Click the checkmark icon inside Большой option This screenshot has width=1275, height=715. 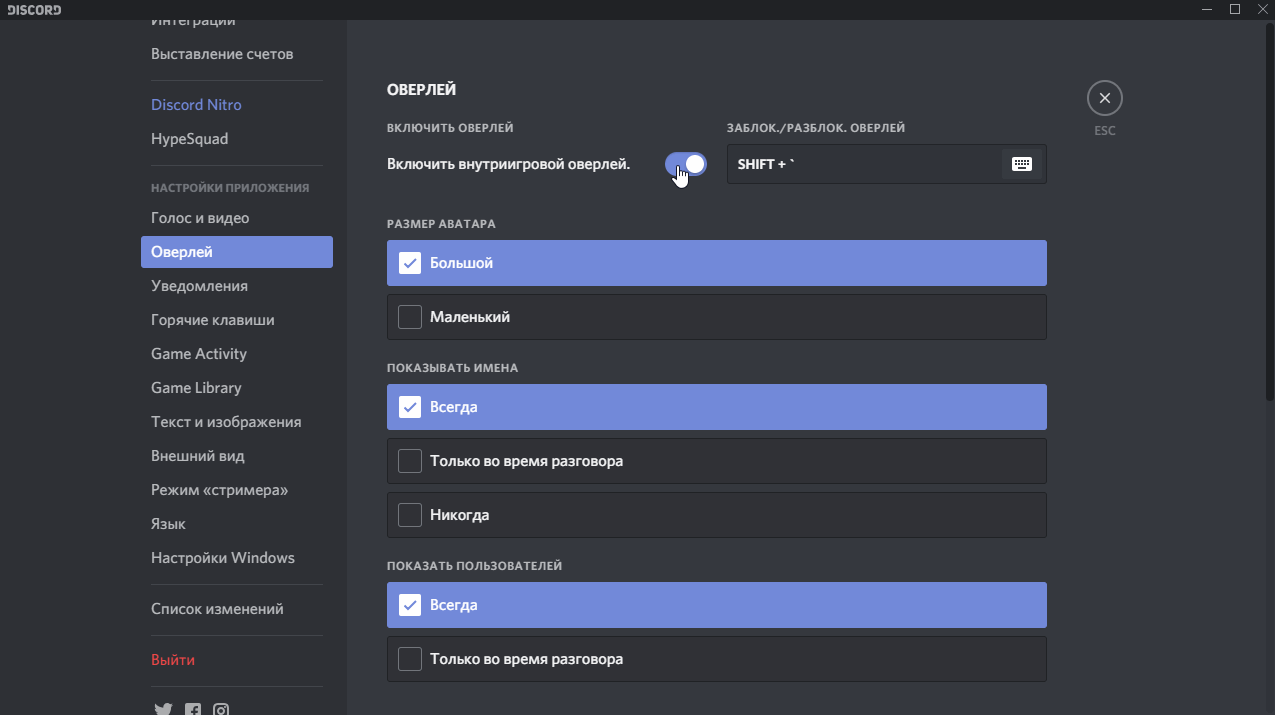coord(409,262)
